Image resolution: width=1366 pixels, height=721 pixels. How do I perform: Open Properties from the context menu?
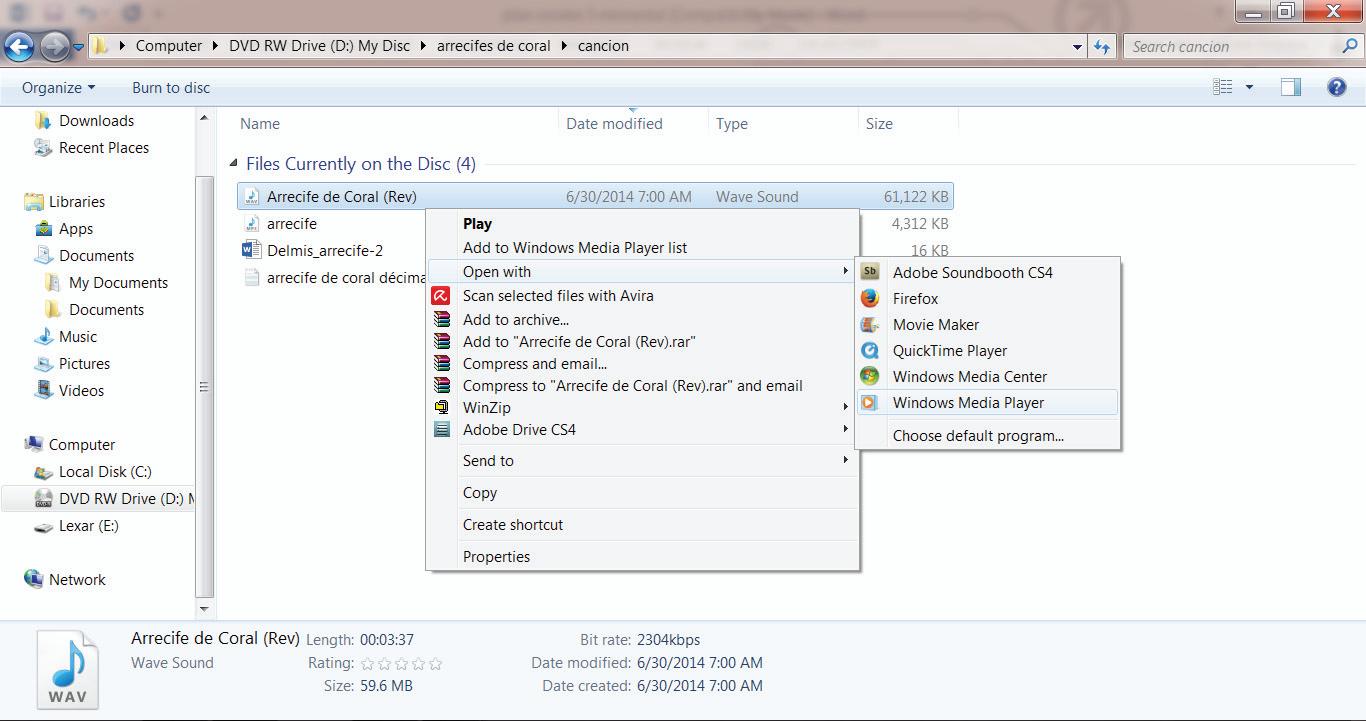pos(643,557)
